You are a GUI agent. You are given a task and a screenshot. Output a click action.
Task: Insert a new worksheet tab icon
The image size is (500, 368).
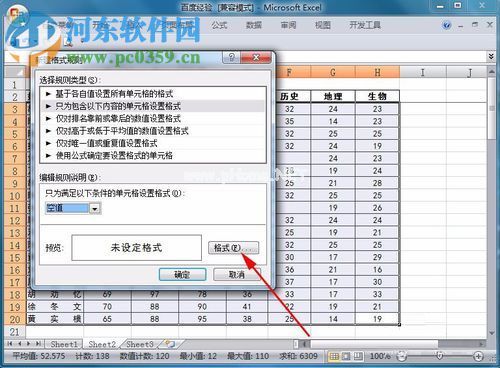pyautogui.click(x=170, y=344)
